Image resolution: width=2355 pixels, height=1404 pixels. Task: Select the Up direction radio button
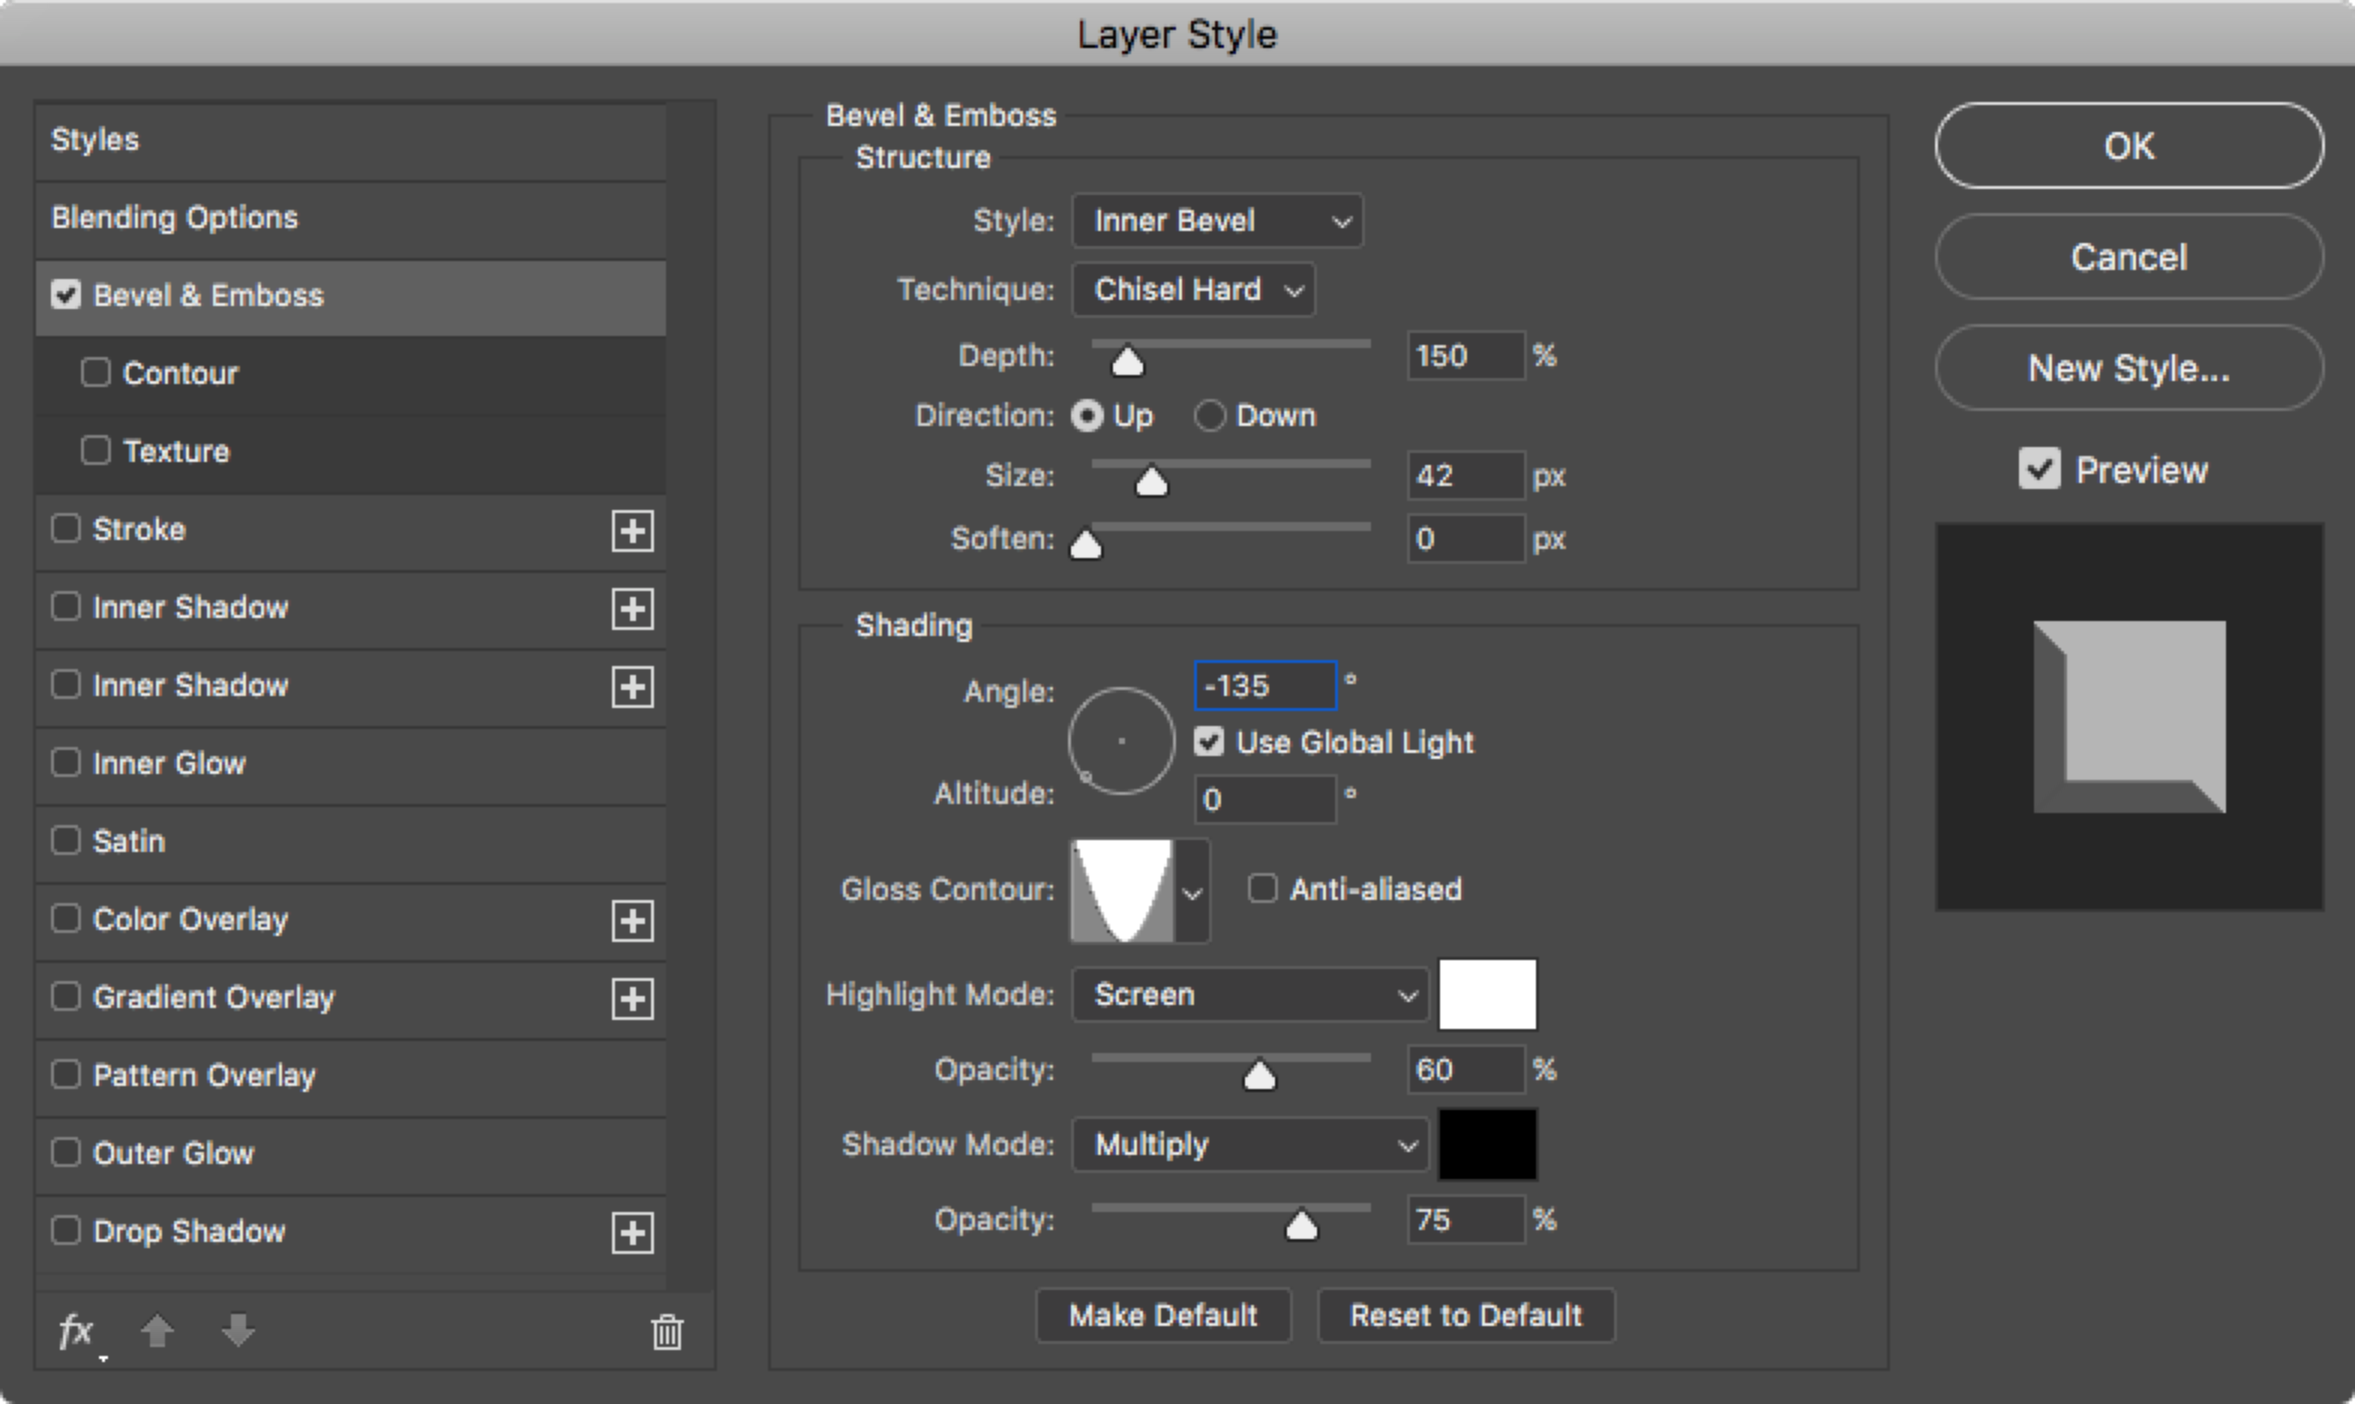point(1087,416)
